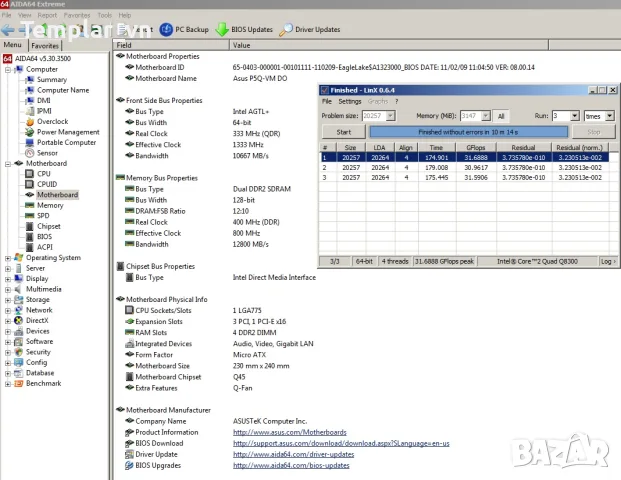Collapse the Motherboard tree node
621x480 pixels.
pyautogui.click(x=8, y=164)
